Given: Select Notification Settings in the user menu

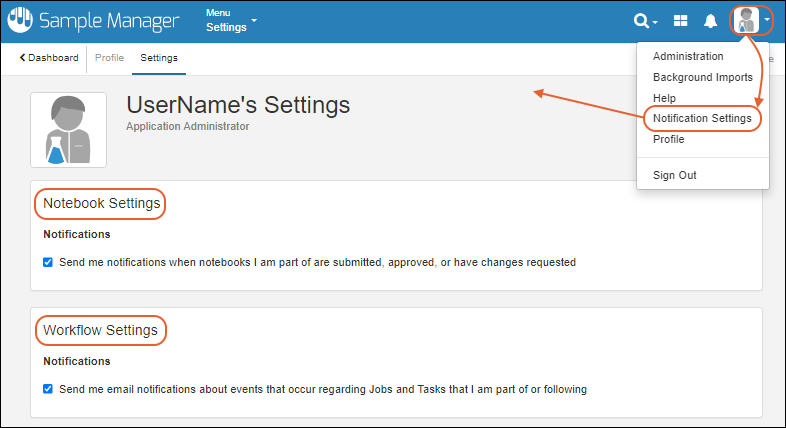Looking at the screenshot, I should pyautogui.click(x=701, y=118).
